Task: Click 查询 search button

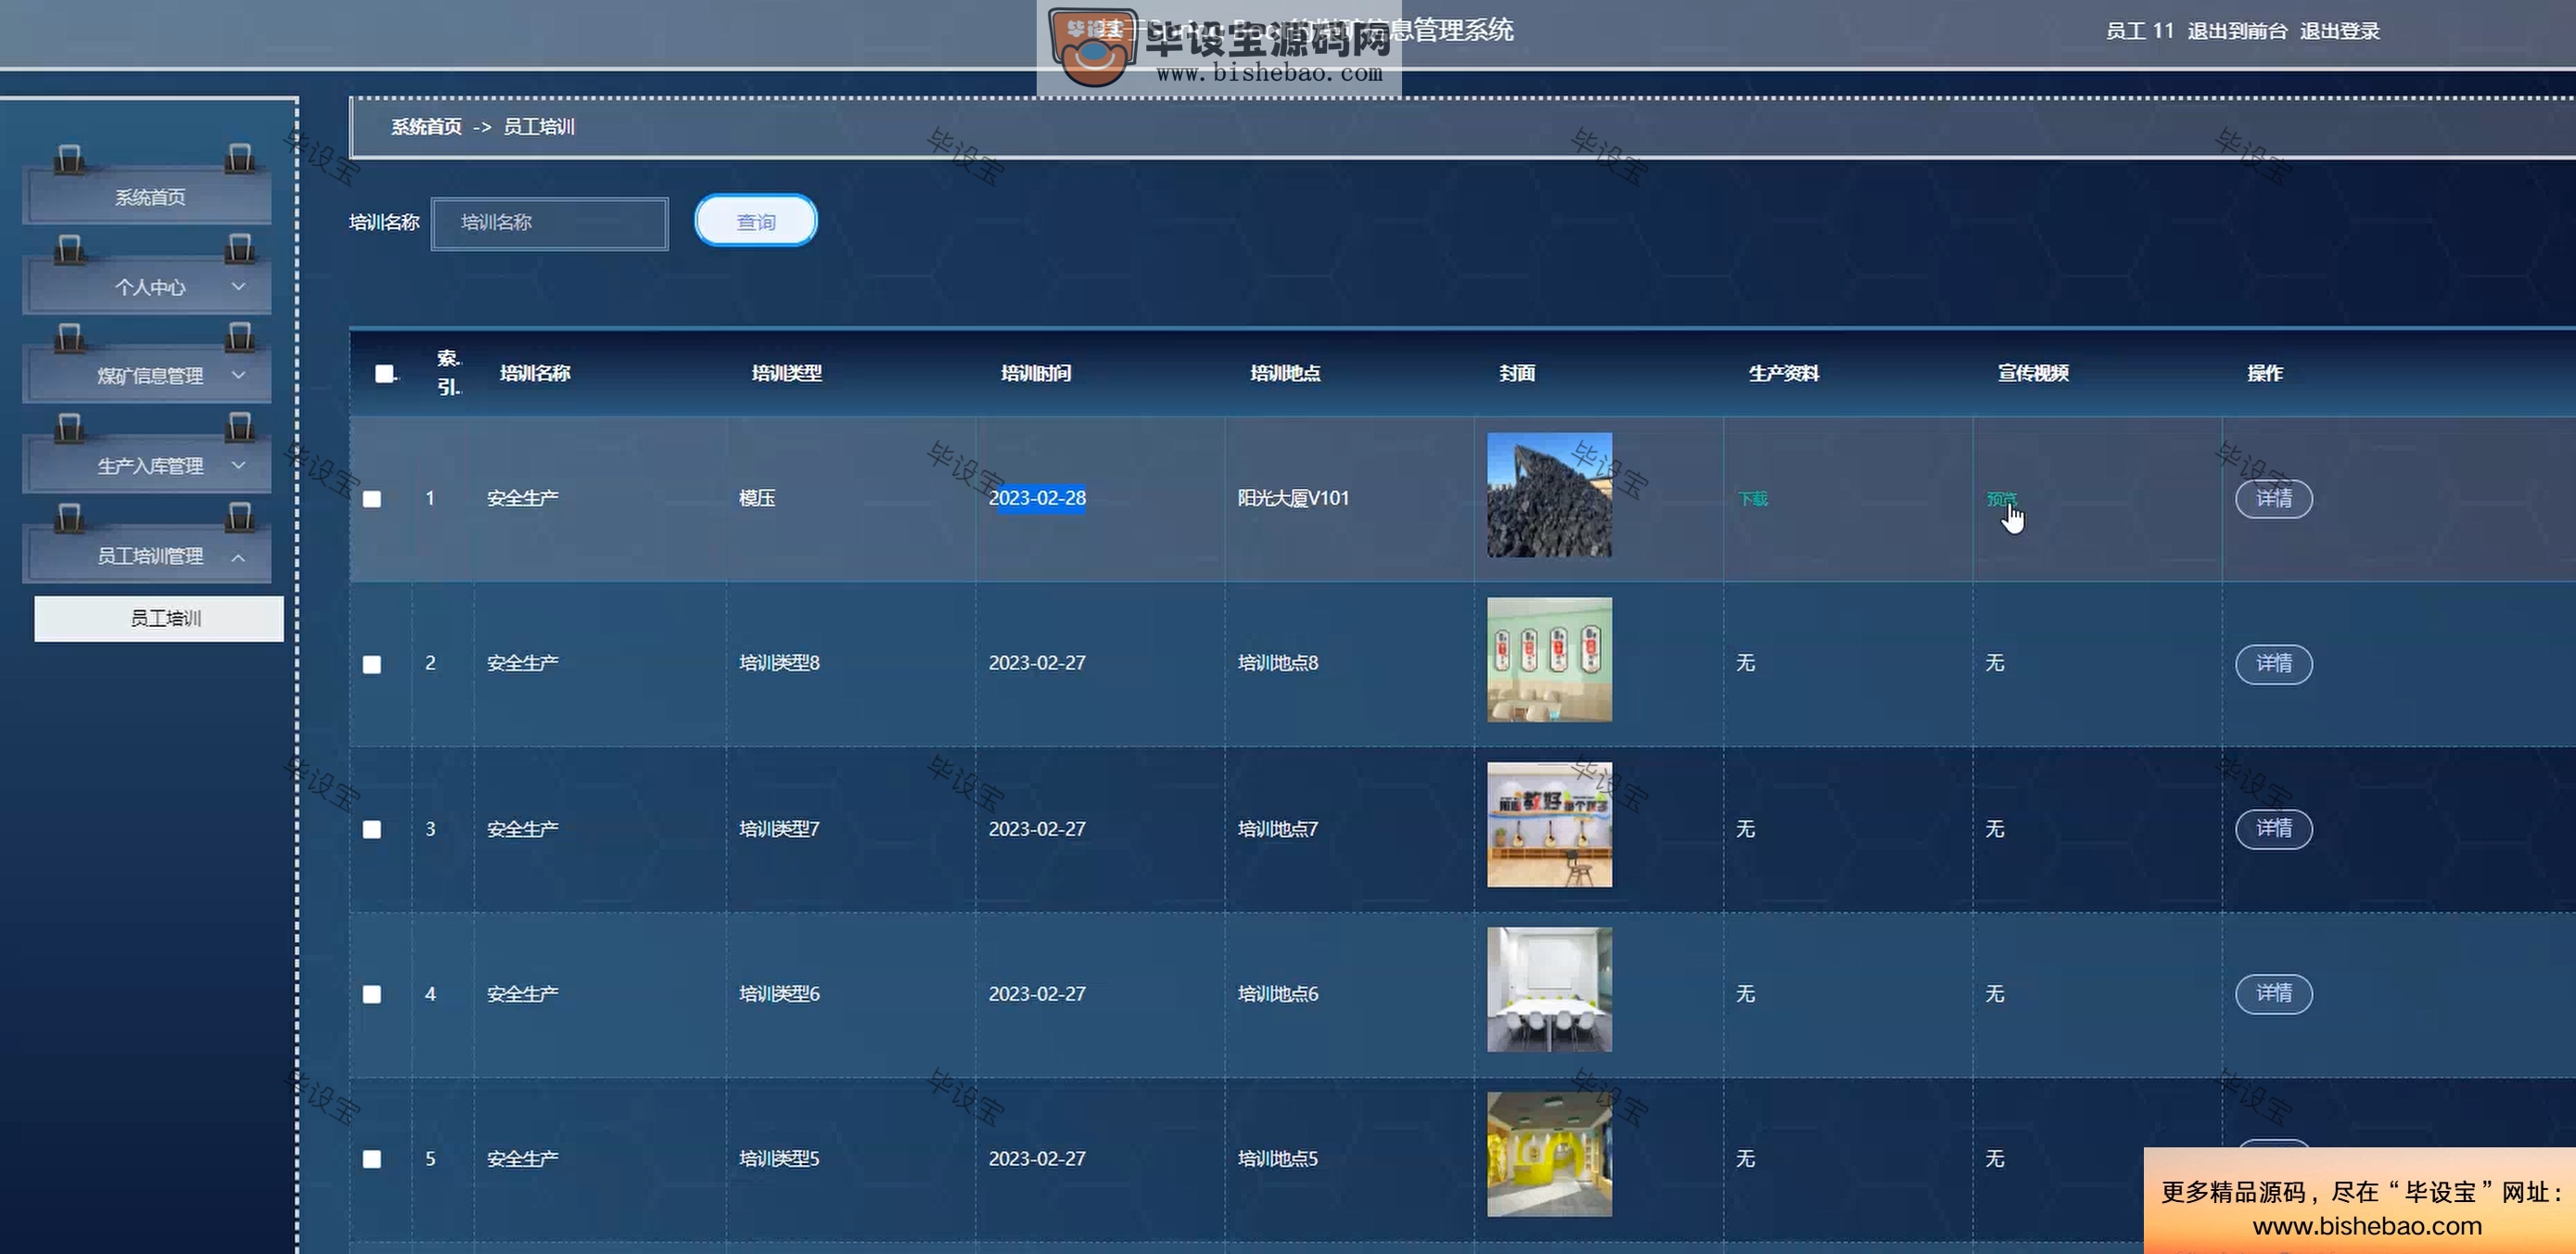Action: click(x=756, y=221)
